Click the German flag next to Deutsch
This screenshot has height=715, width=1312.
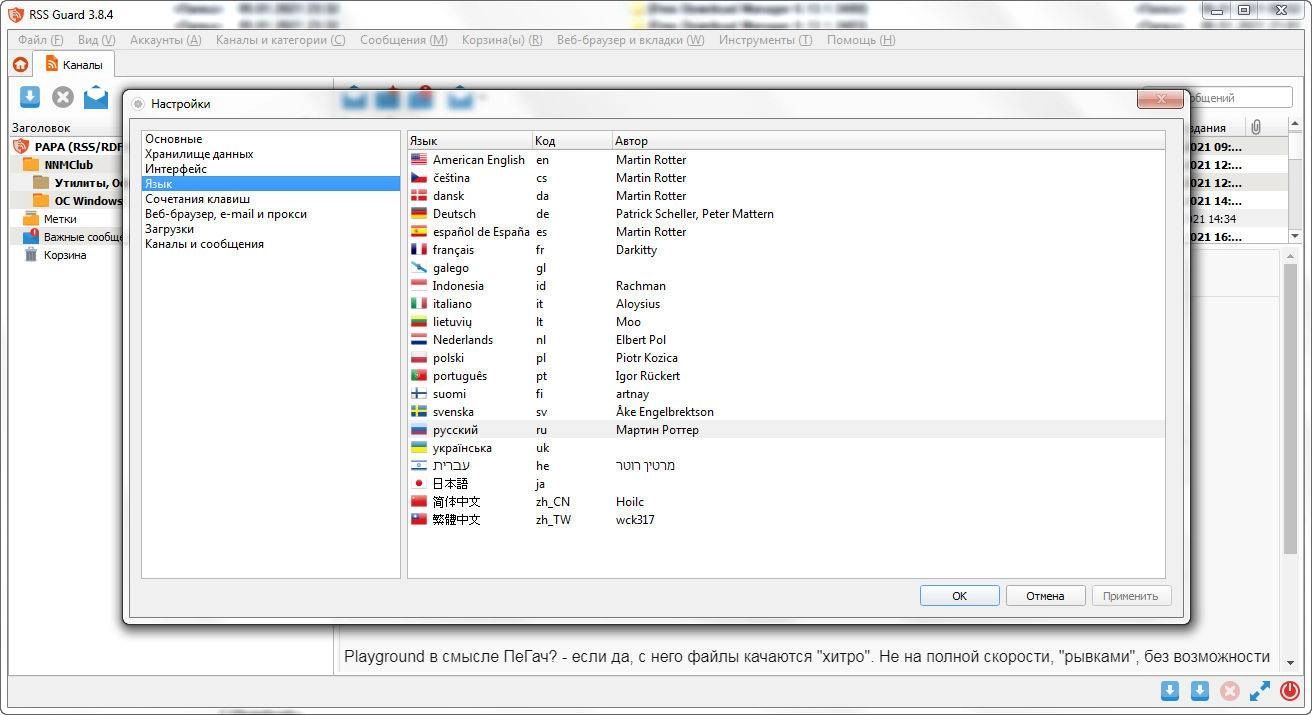[x=419, y=214]
